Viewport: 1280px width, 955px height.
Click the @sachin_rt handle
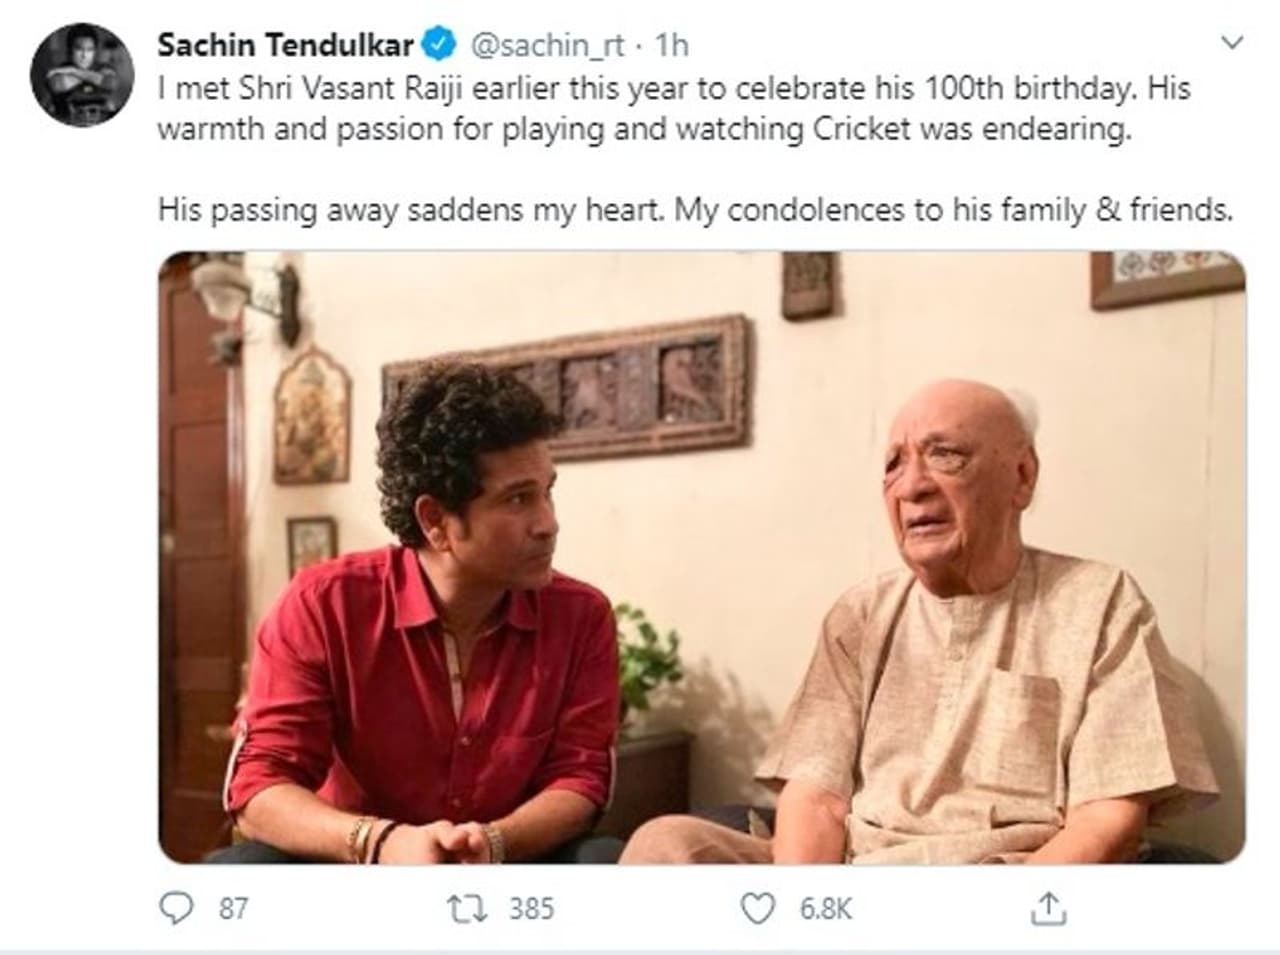547,45
